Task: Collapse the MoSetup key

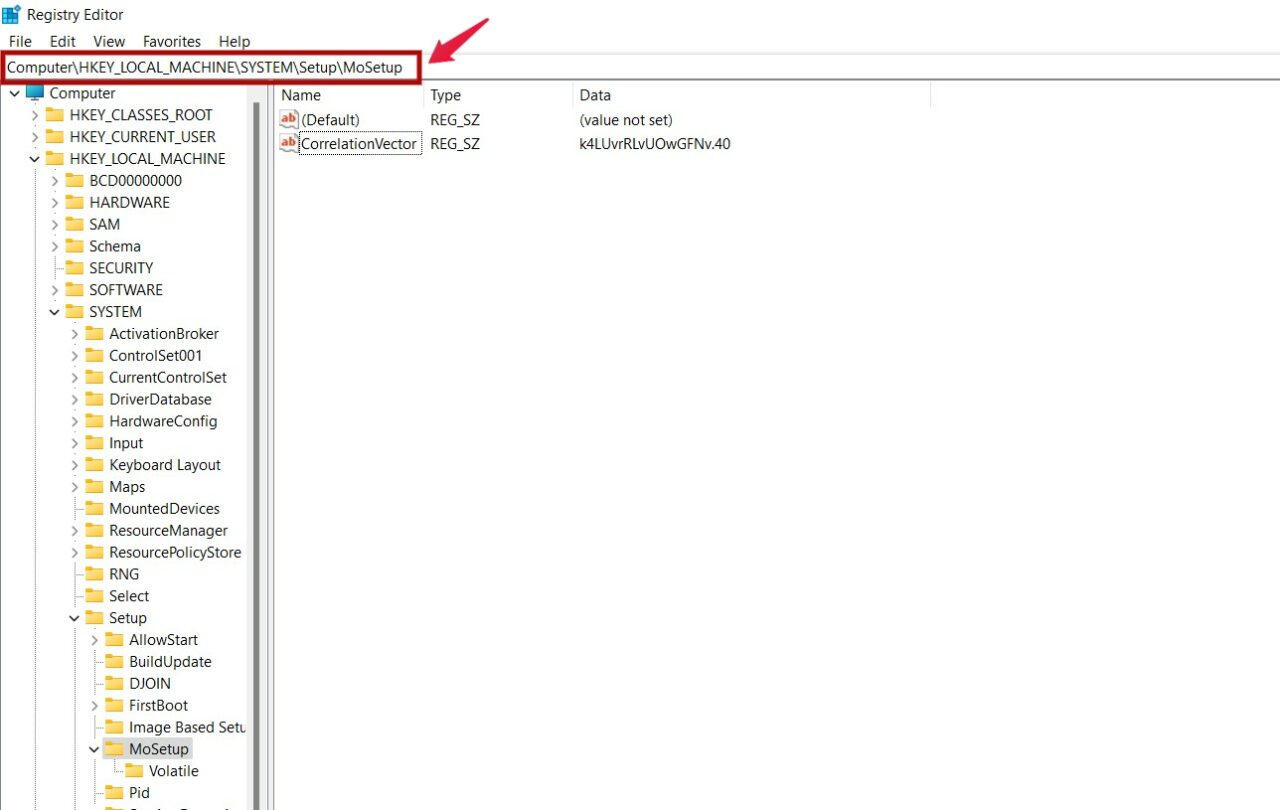Action: point(94,750)
